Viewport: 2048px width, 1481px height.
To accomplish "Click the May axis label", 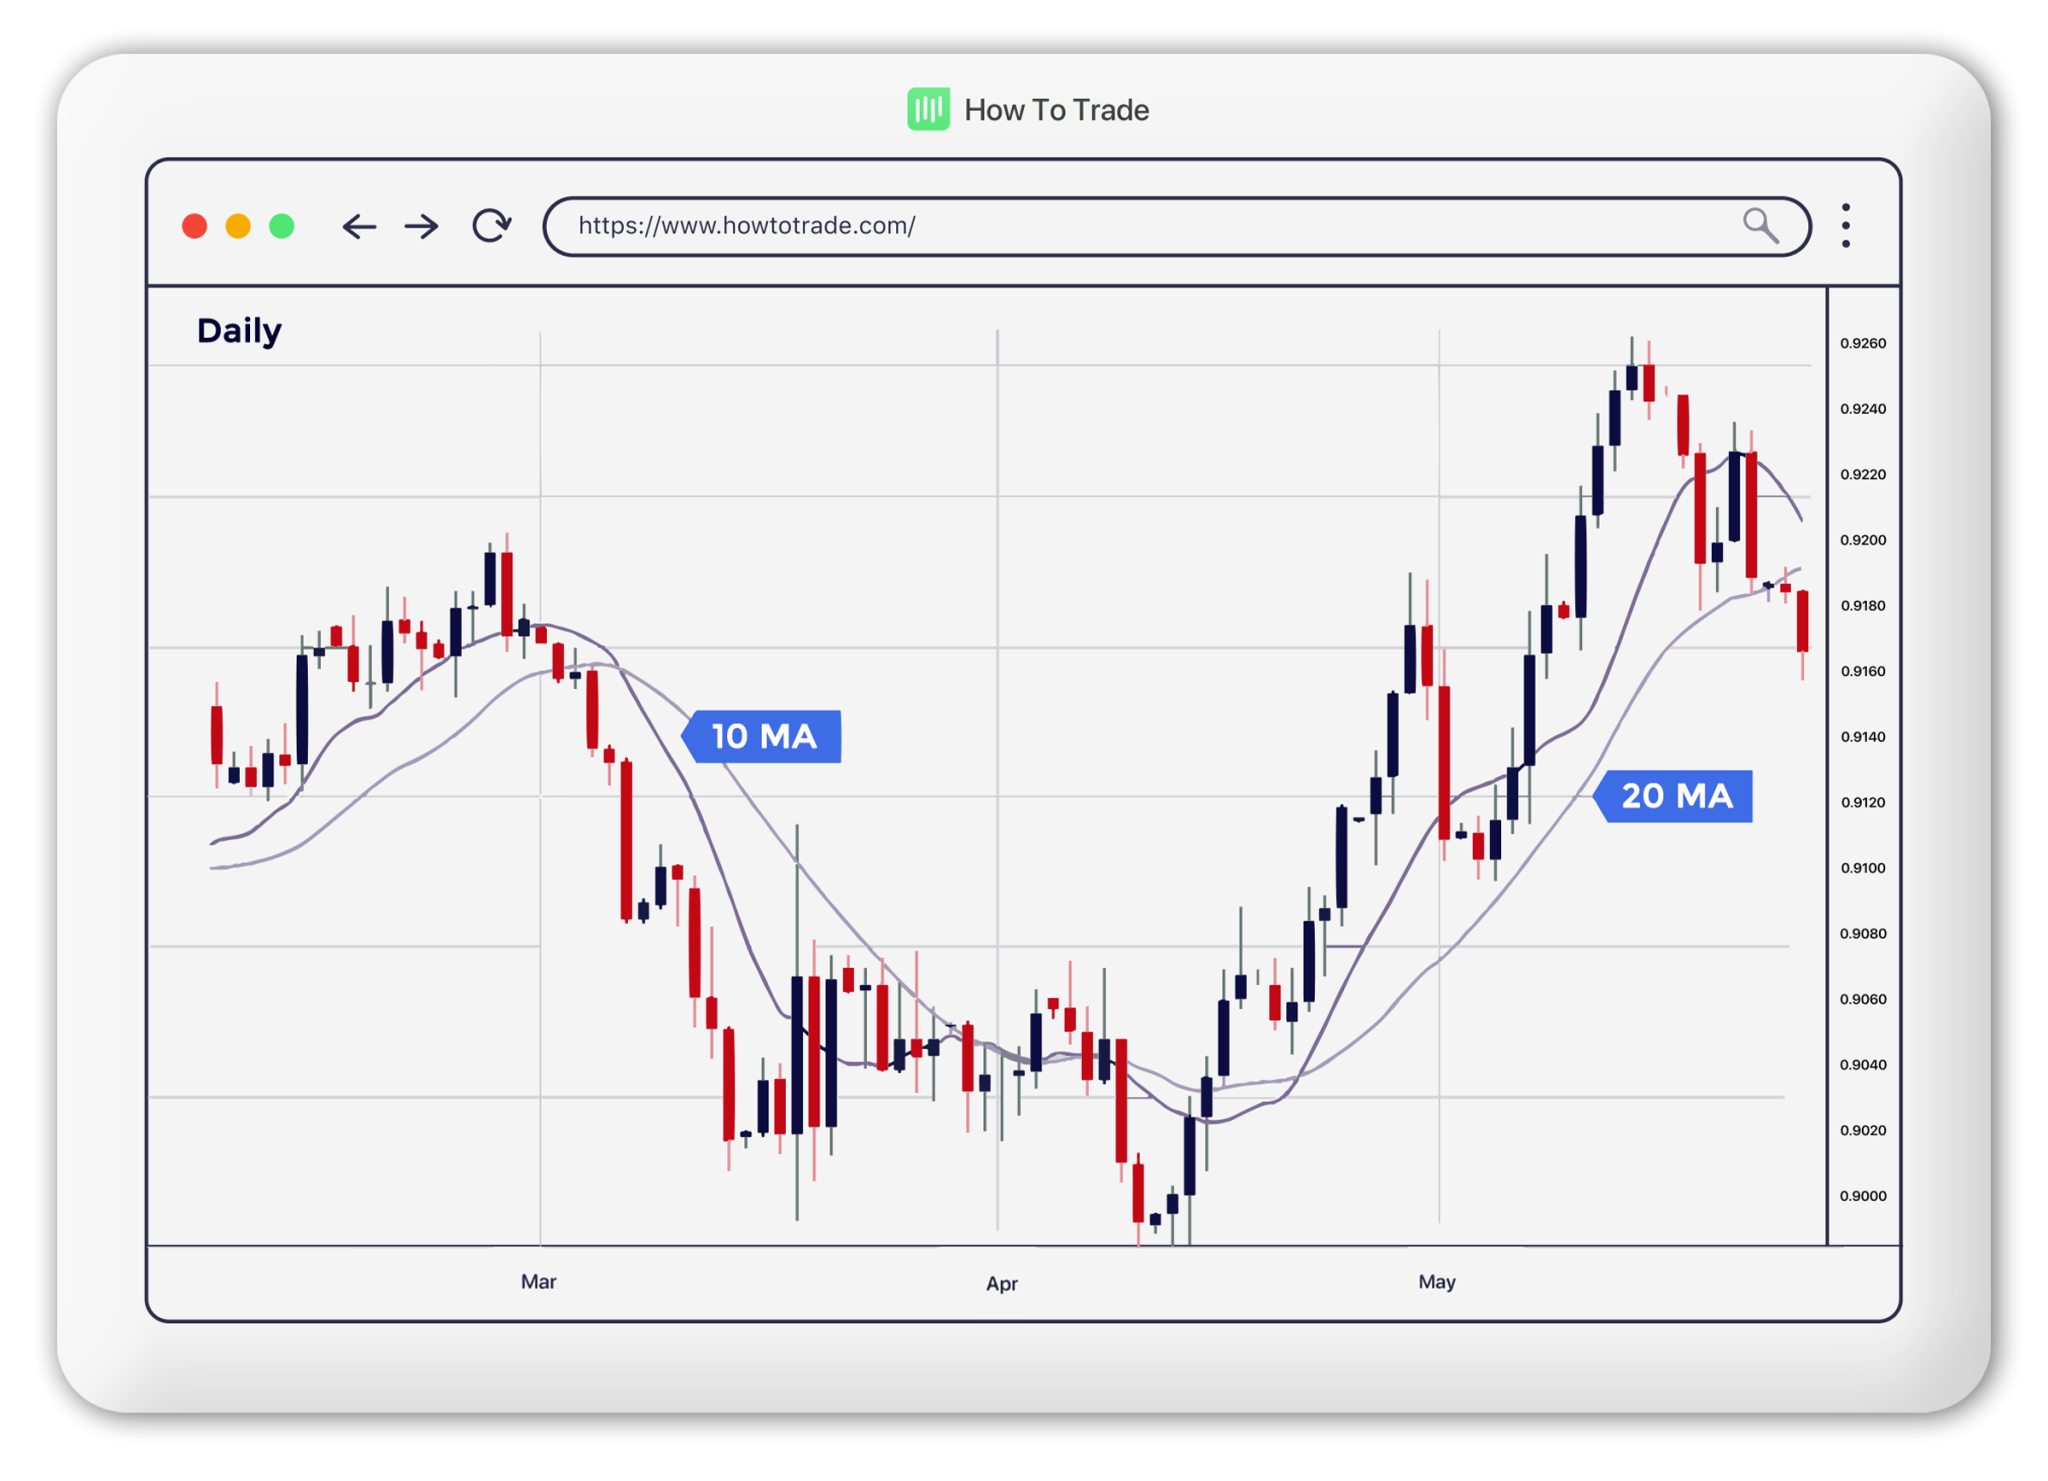I will point(1438,1281).
